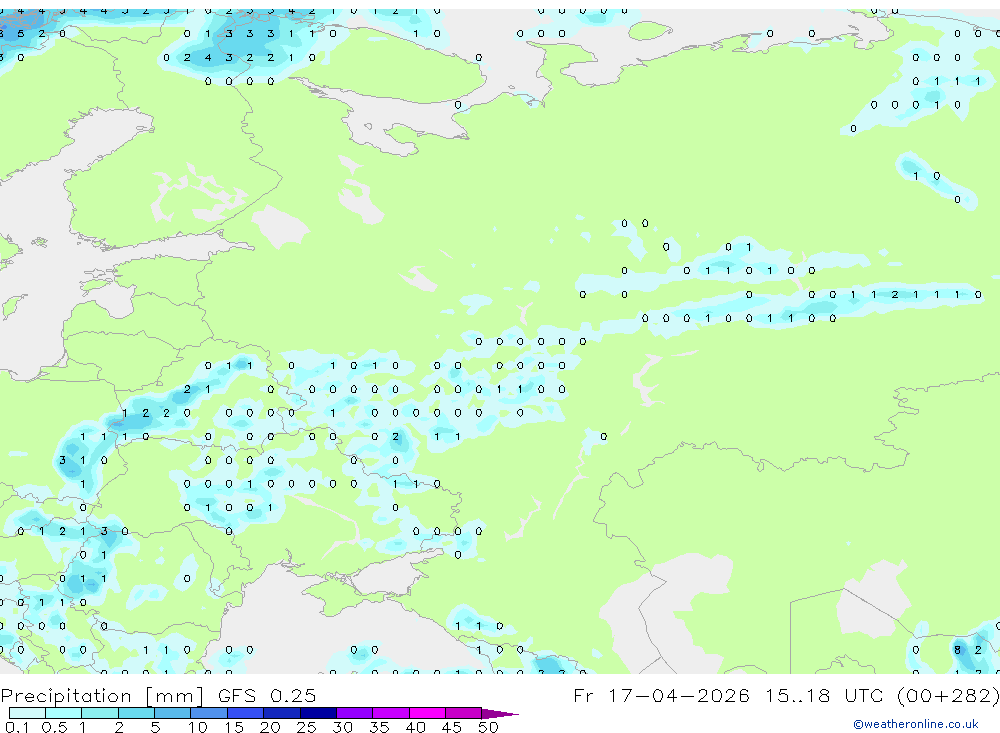Click the 'Precipitation [mm]' title text
Viewport: 1000px width, 733px height.
[102, 695]
